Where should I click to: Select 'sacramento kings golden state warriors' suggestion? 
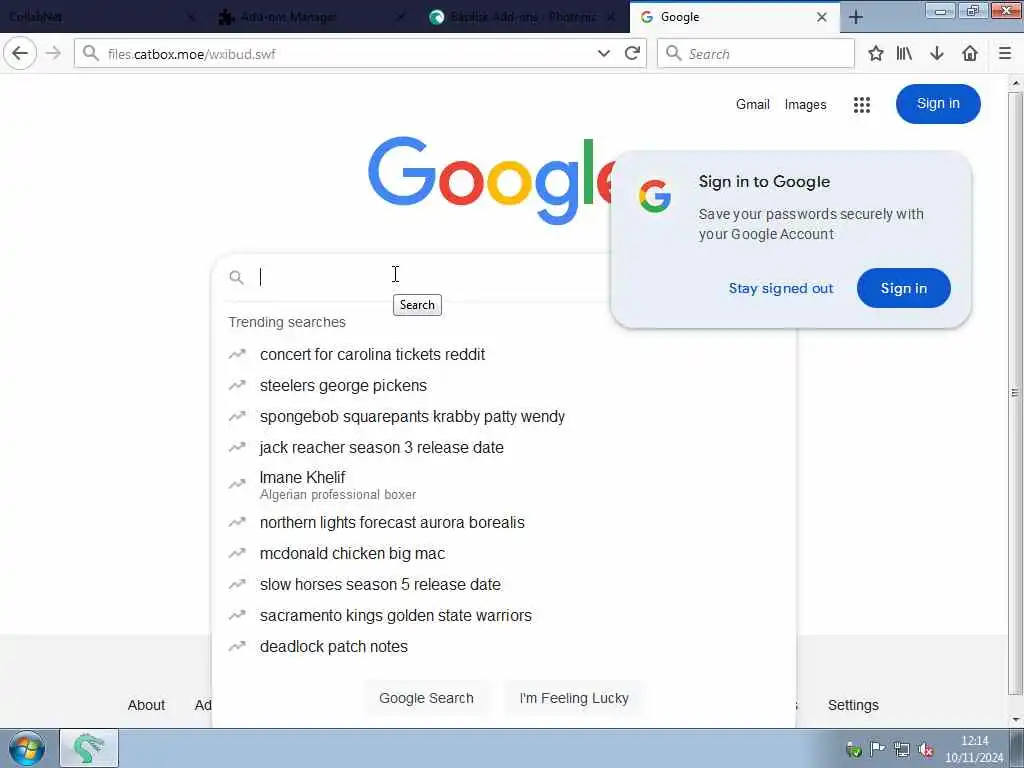(504, 615)
